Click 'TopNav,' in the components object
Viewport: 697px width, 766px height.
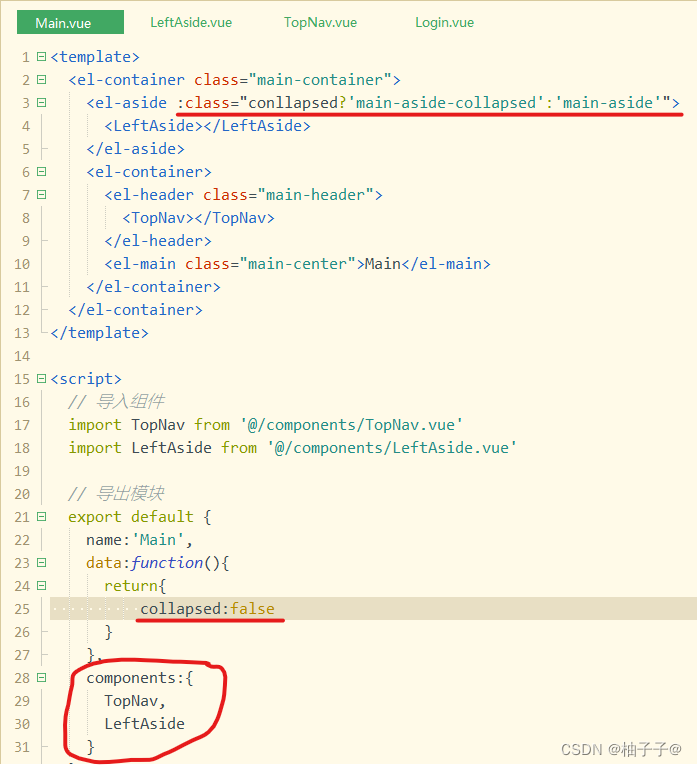click(x=135, y=701)
